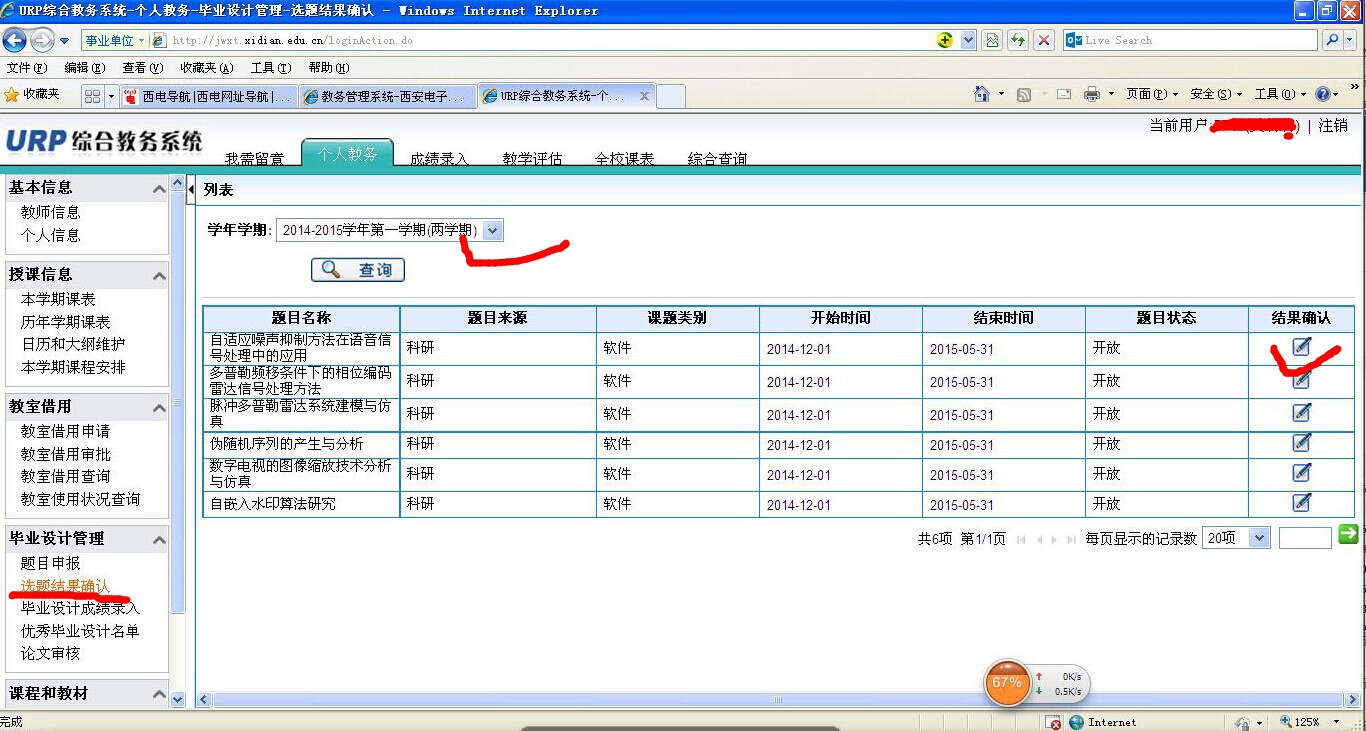Click the browser back arrow button
The width and height of the screenshot is (1366, 731).
click(15, 41)
